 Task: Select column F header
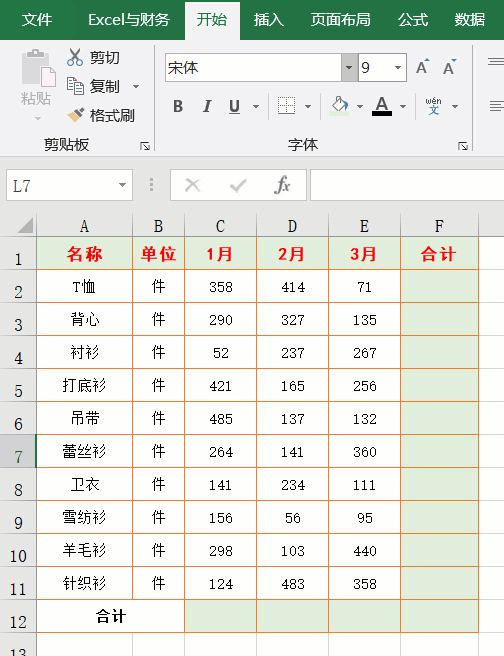pyautogui.click(x=439, y=226)
